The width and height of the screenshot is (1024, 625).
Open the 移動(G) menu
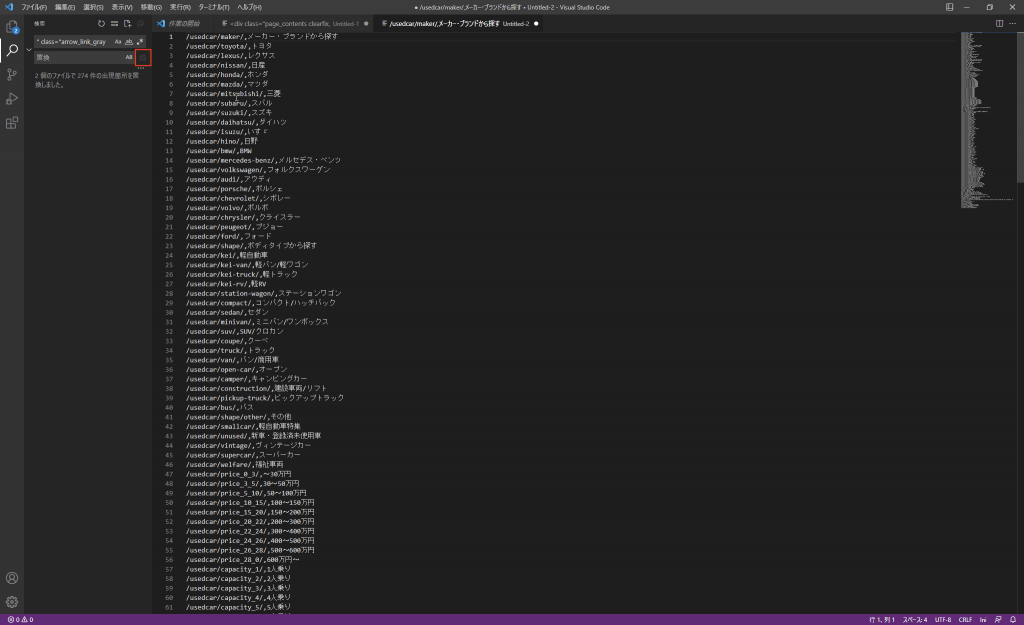coord(151,7)
